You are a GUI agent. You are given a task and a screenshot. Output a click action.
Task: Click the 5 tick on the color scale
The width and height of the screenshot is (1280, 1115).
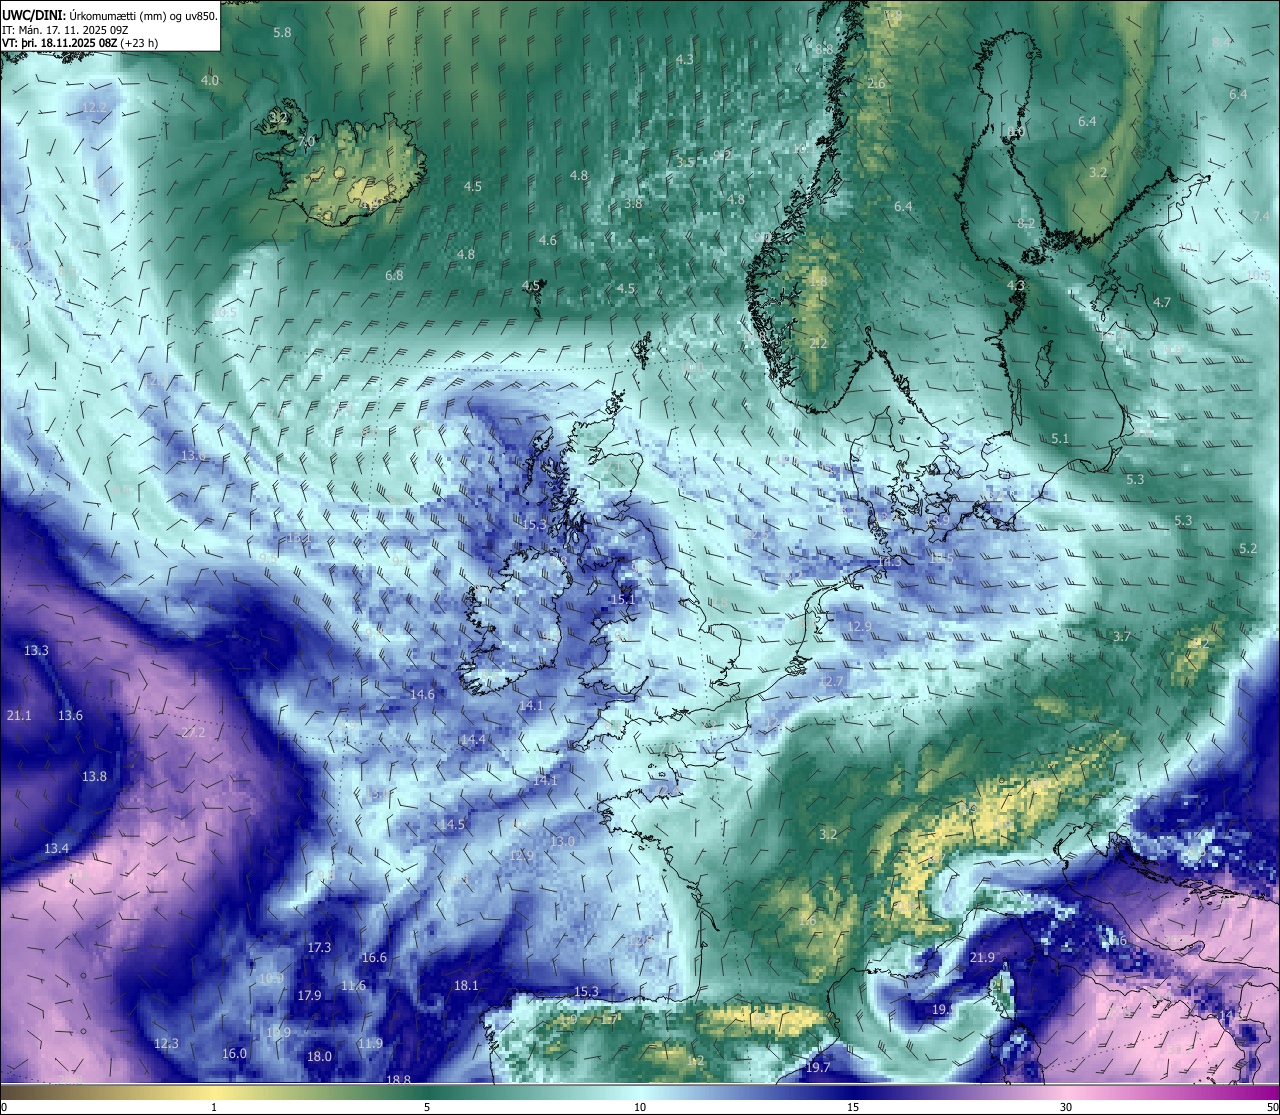pos(427,1106)
